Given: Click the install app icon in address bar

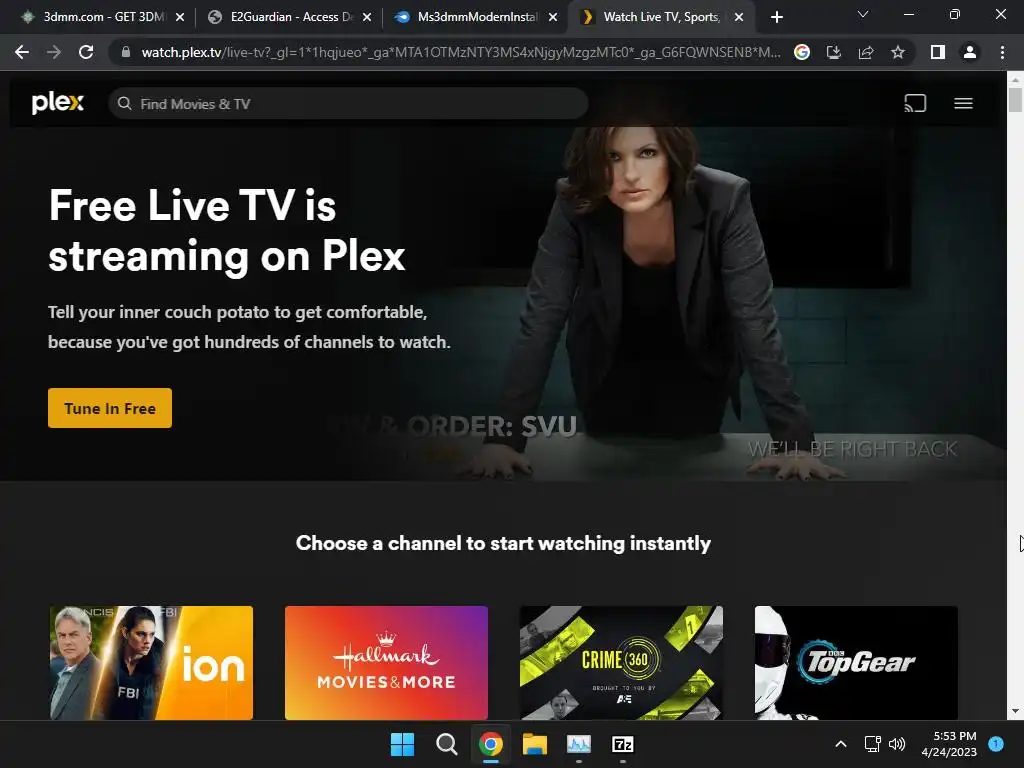Looking at the screenshot, I should (x=834, y=52).
